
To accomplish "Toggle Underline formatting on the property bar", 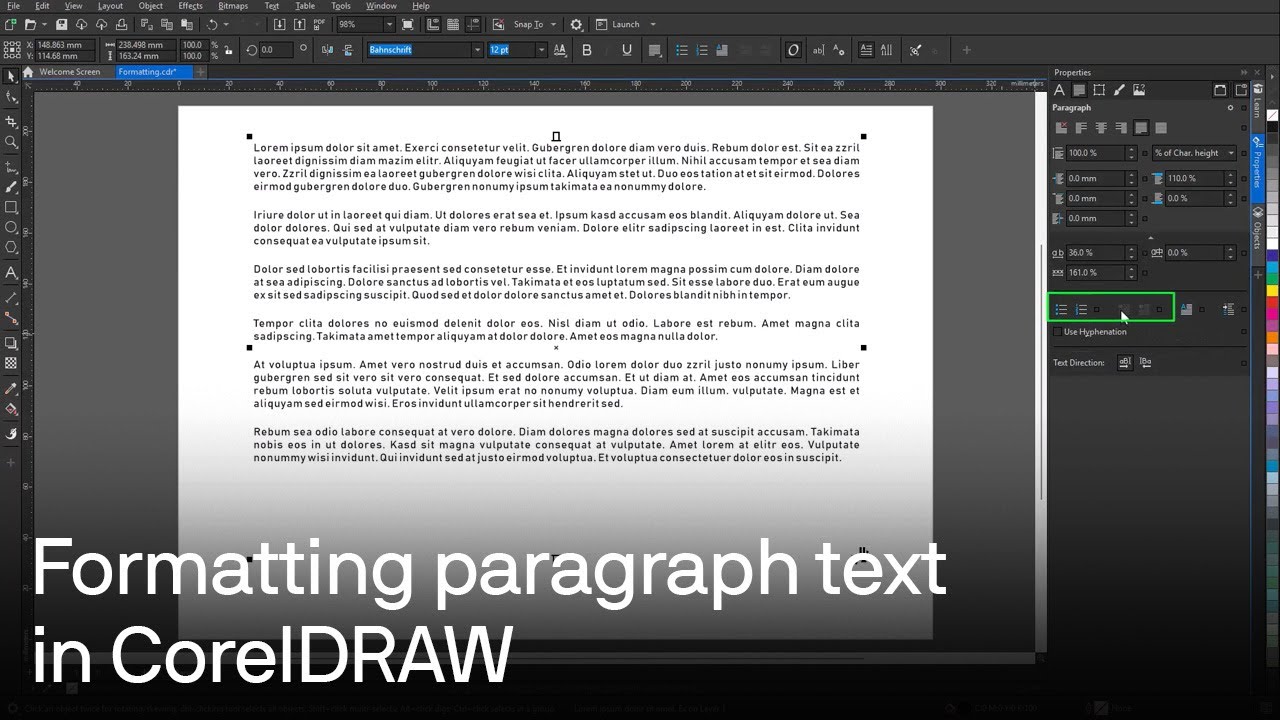I will click(627, 50).
